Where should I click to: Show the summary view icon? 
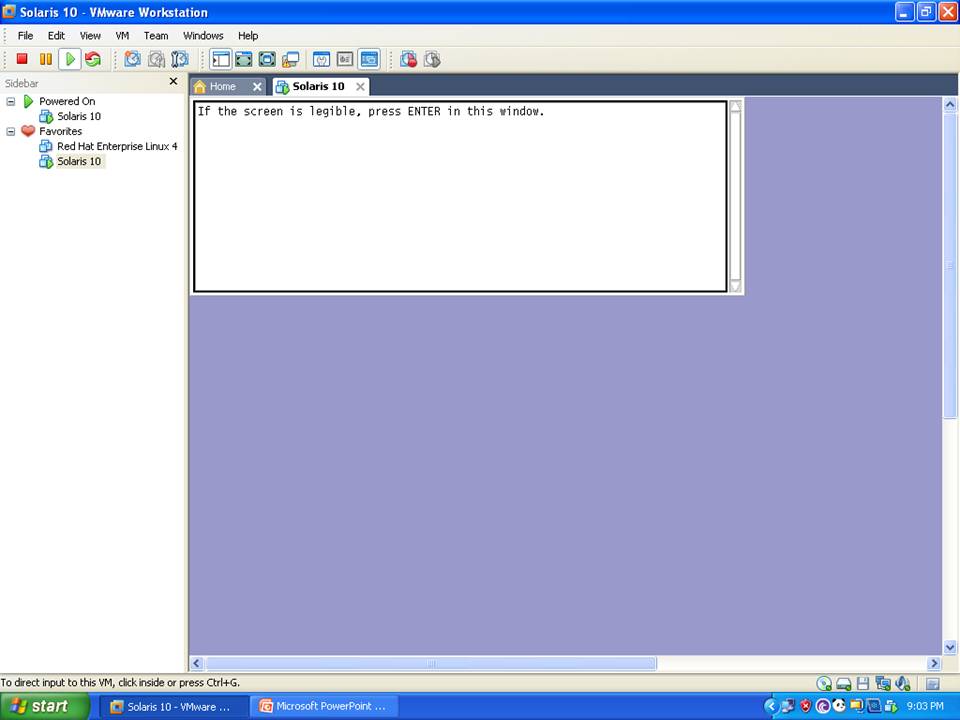pyautogui.click(x=321, y=59)
